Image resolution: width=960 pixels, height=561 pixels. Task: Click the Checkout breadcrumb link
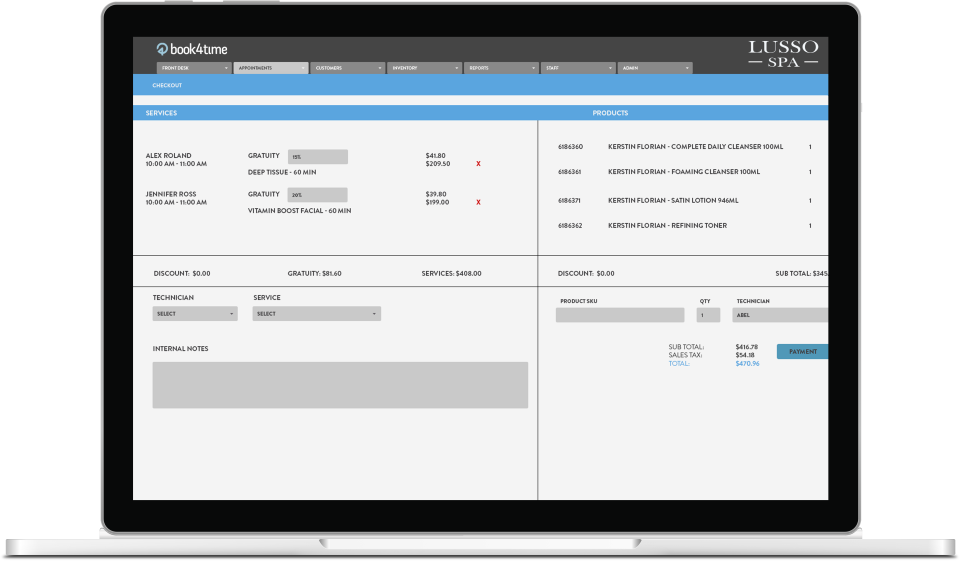pos(167,86)
